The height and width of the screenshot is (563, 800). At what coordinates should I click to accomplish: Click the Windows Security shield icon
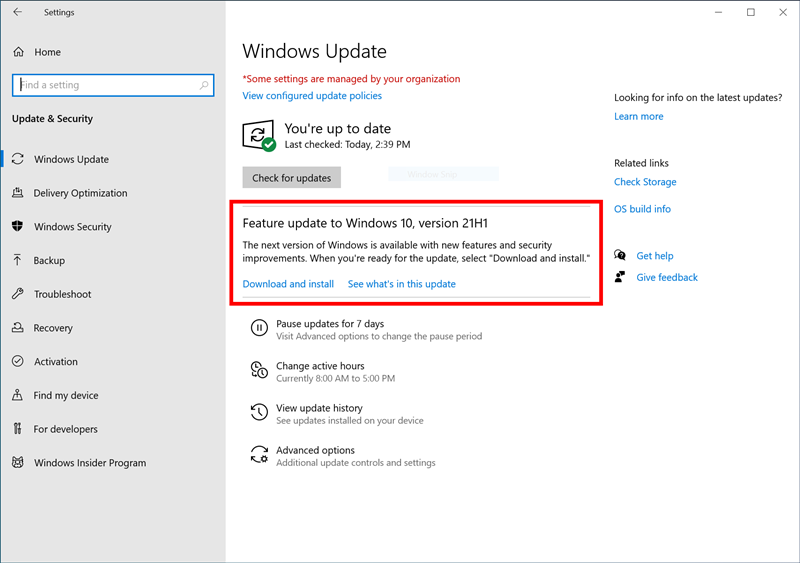18,227
